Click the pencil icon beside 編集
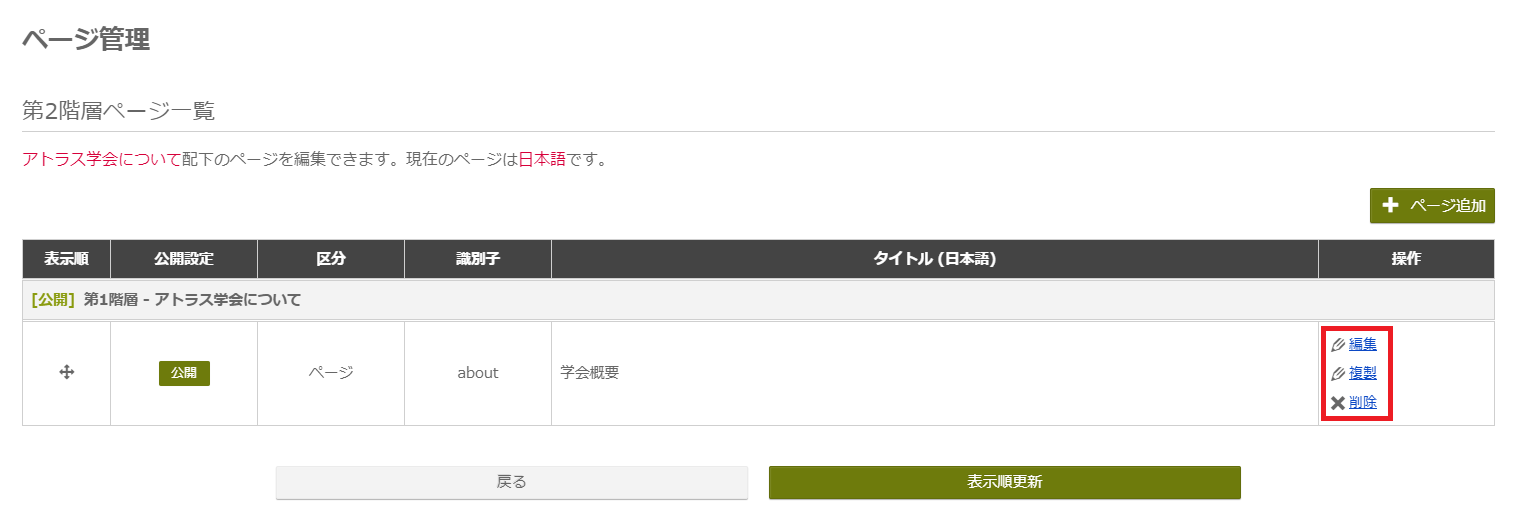Image resolution: width=1514 pixels, height=522 pixels. click(1338, 344)
